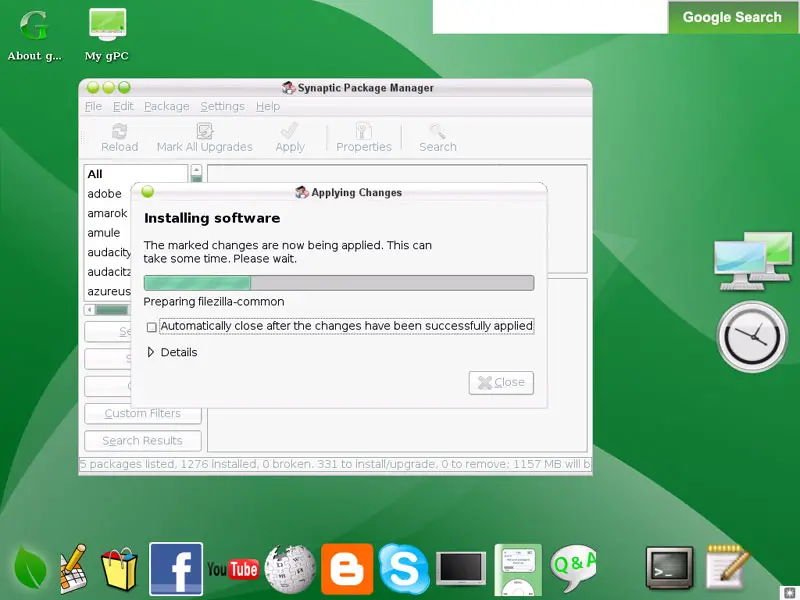Enable automatically close after changes checkbox
Screen dimensions: 800x600
[152, 327]
